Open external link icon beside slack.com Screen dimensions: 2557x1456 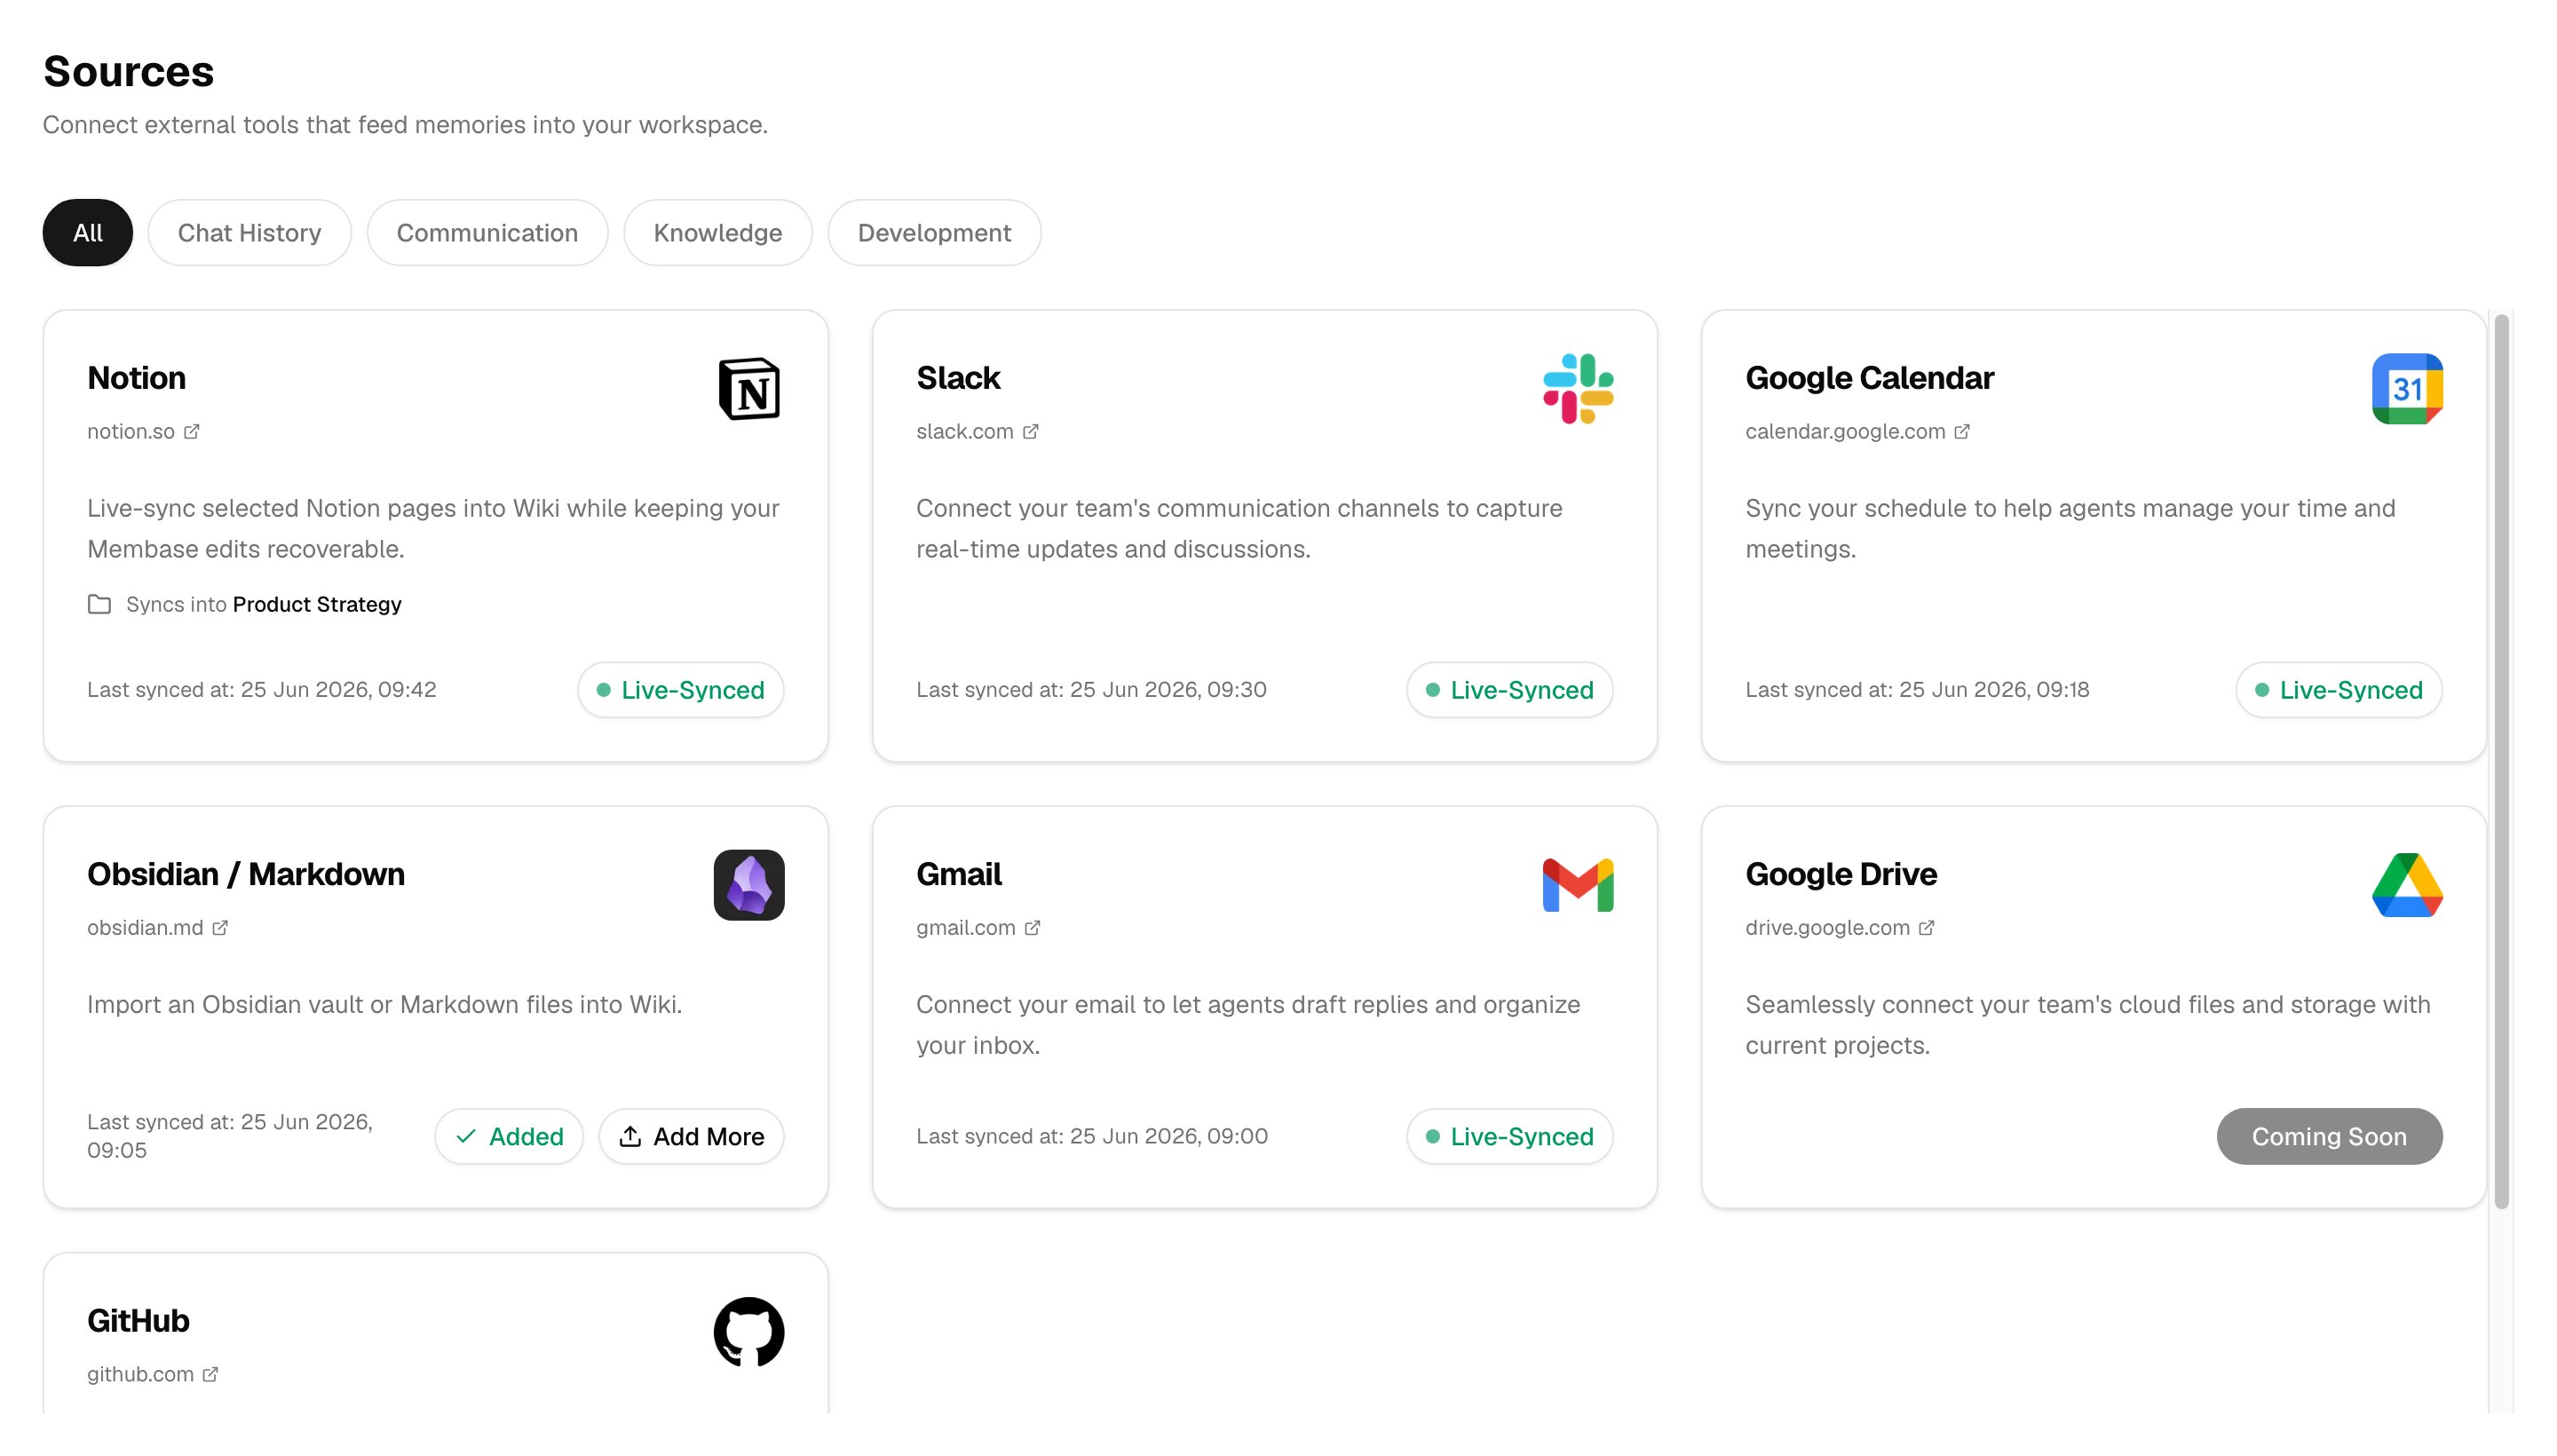(x=1030, y=431)
